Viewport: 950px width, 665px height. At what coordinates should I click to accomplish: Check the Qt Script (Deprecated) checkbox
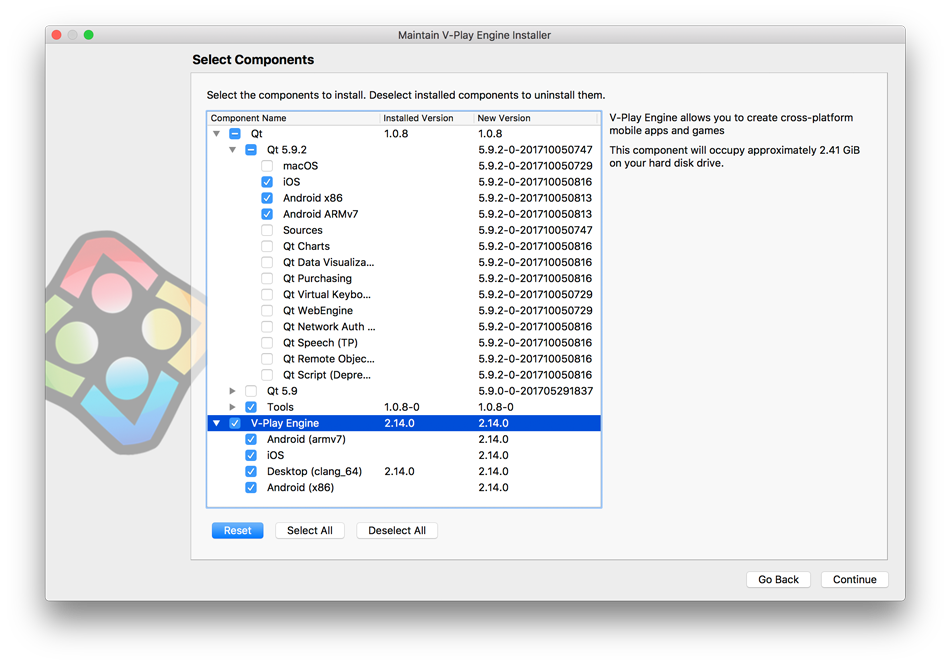(267, 375)
